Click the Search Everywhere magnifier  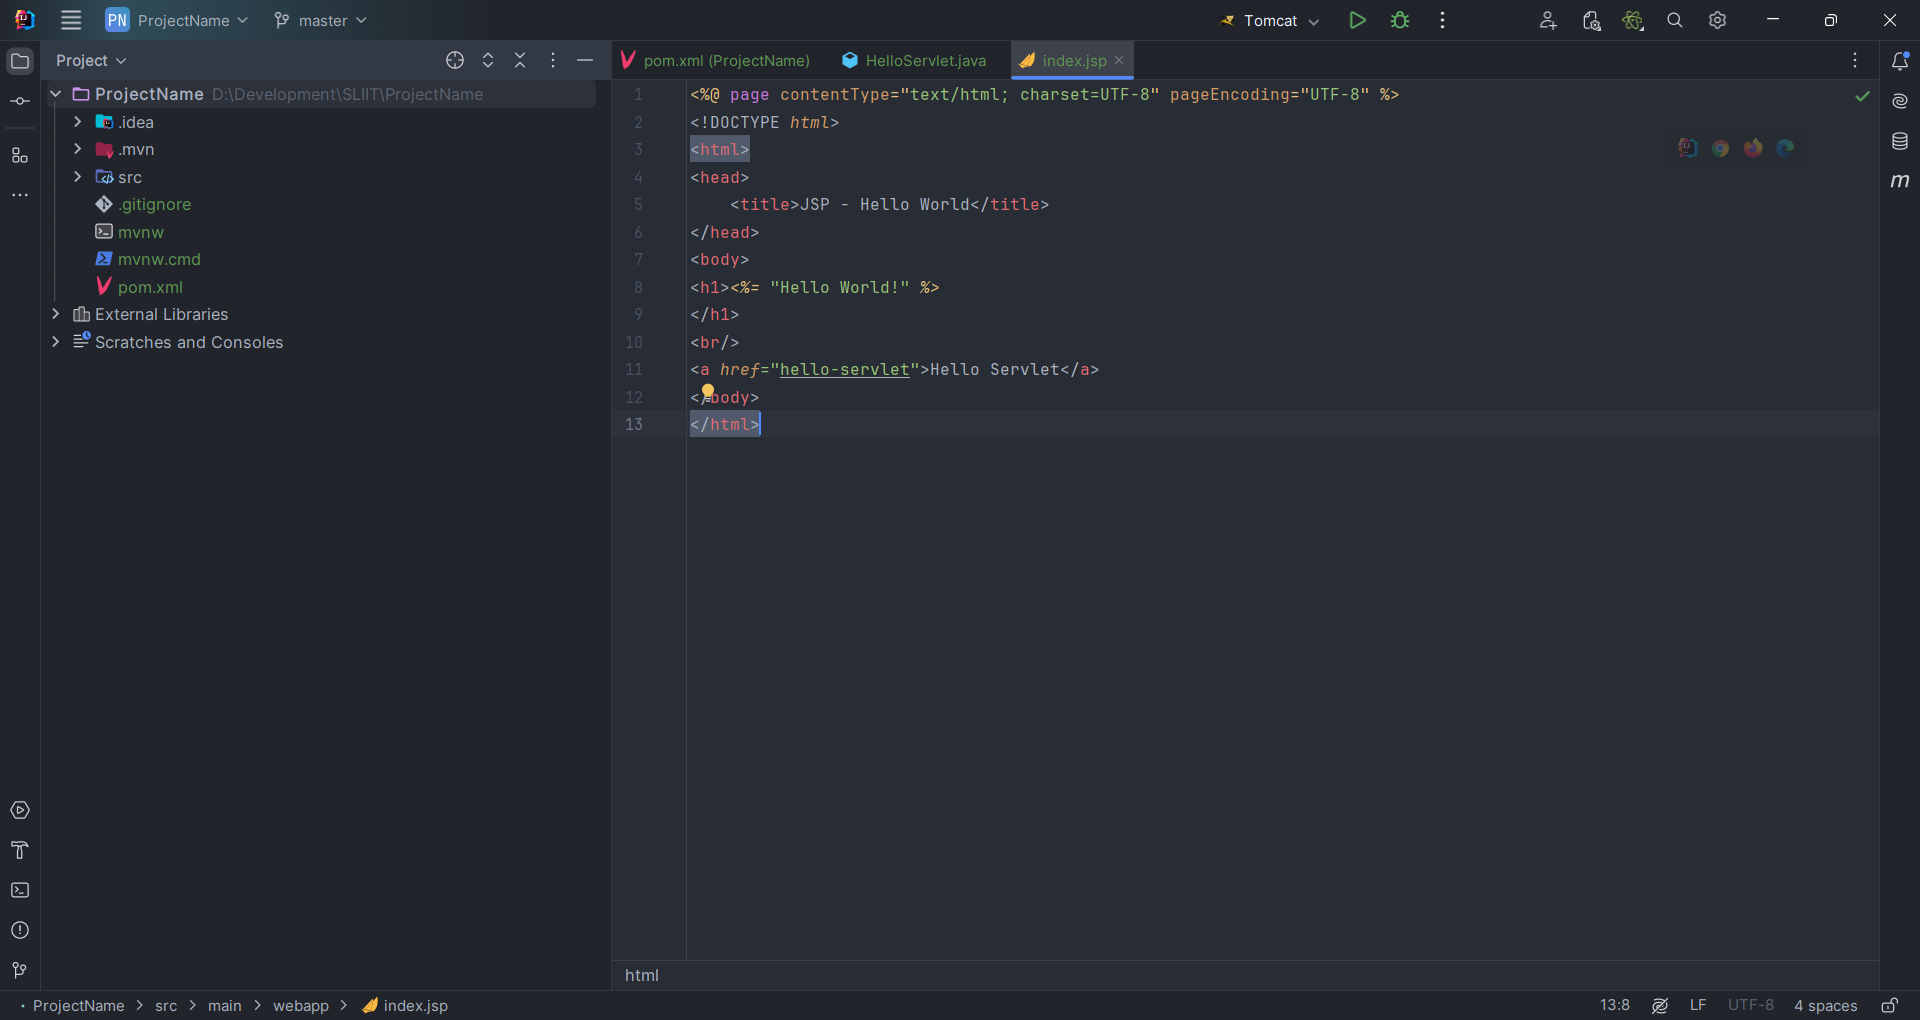[x=1675, y=20]
